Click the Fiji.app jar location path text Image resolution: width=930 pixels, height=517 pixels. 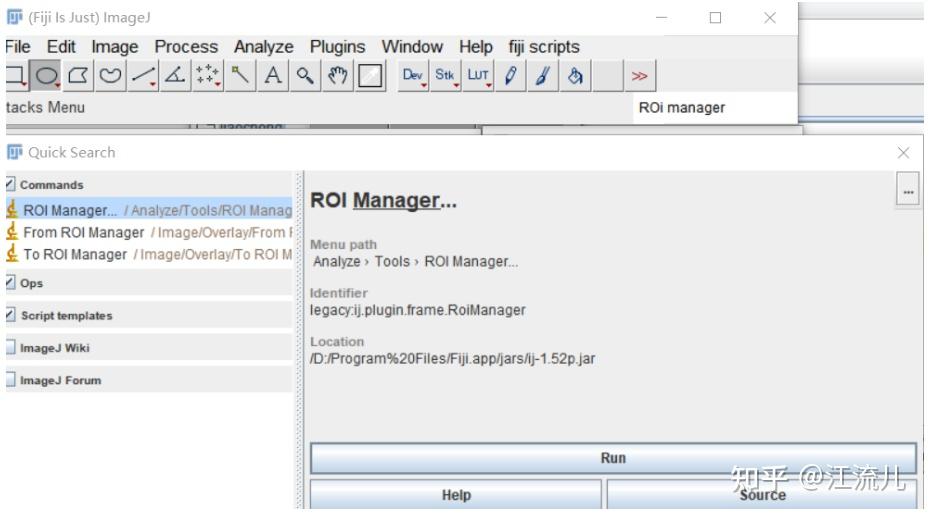(453, 359)
